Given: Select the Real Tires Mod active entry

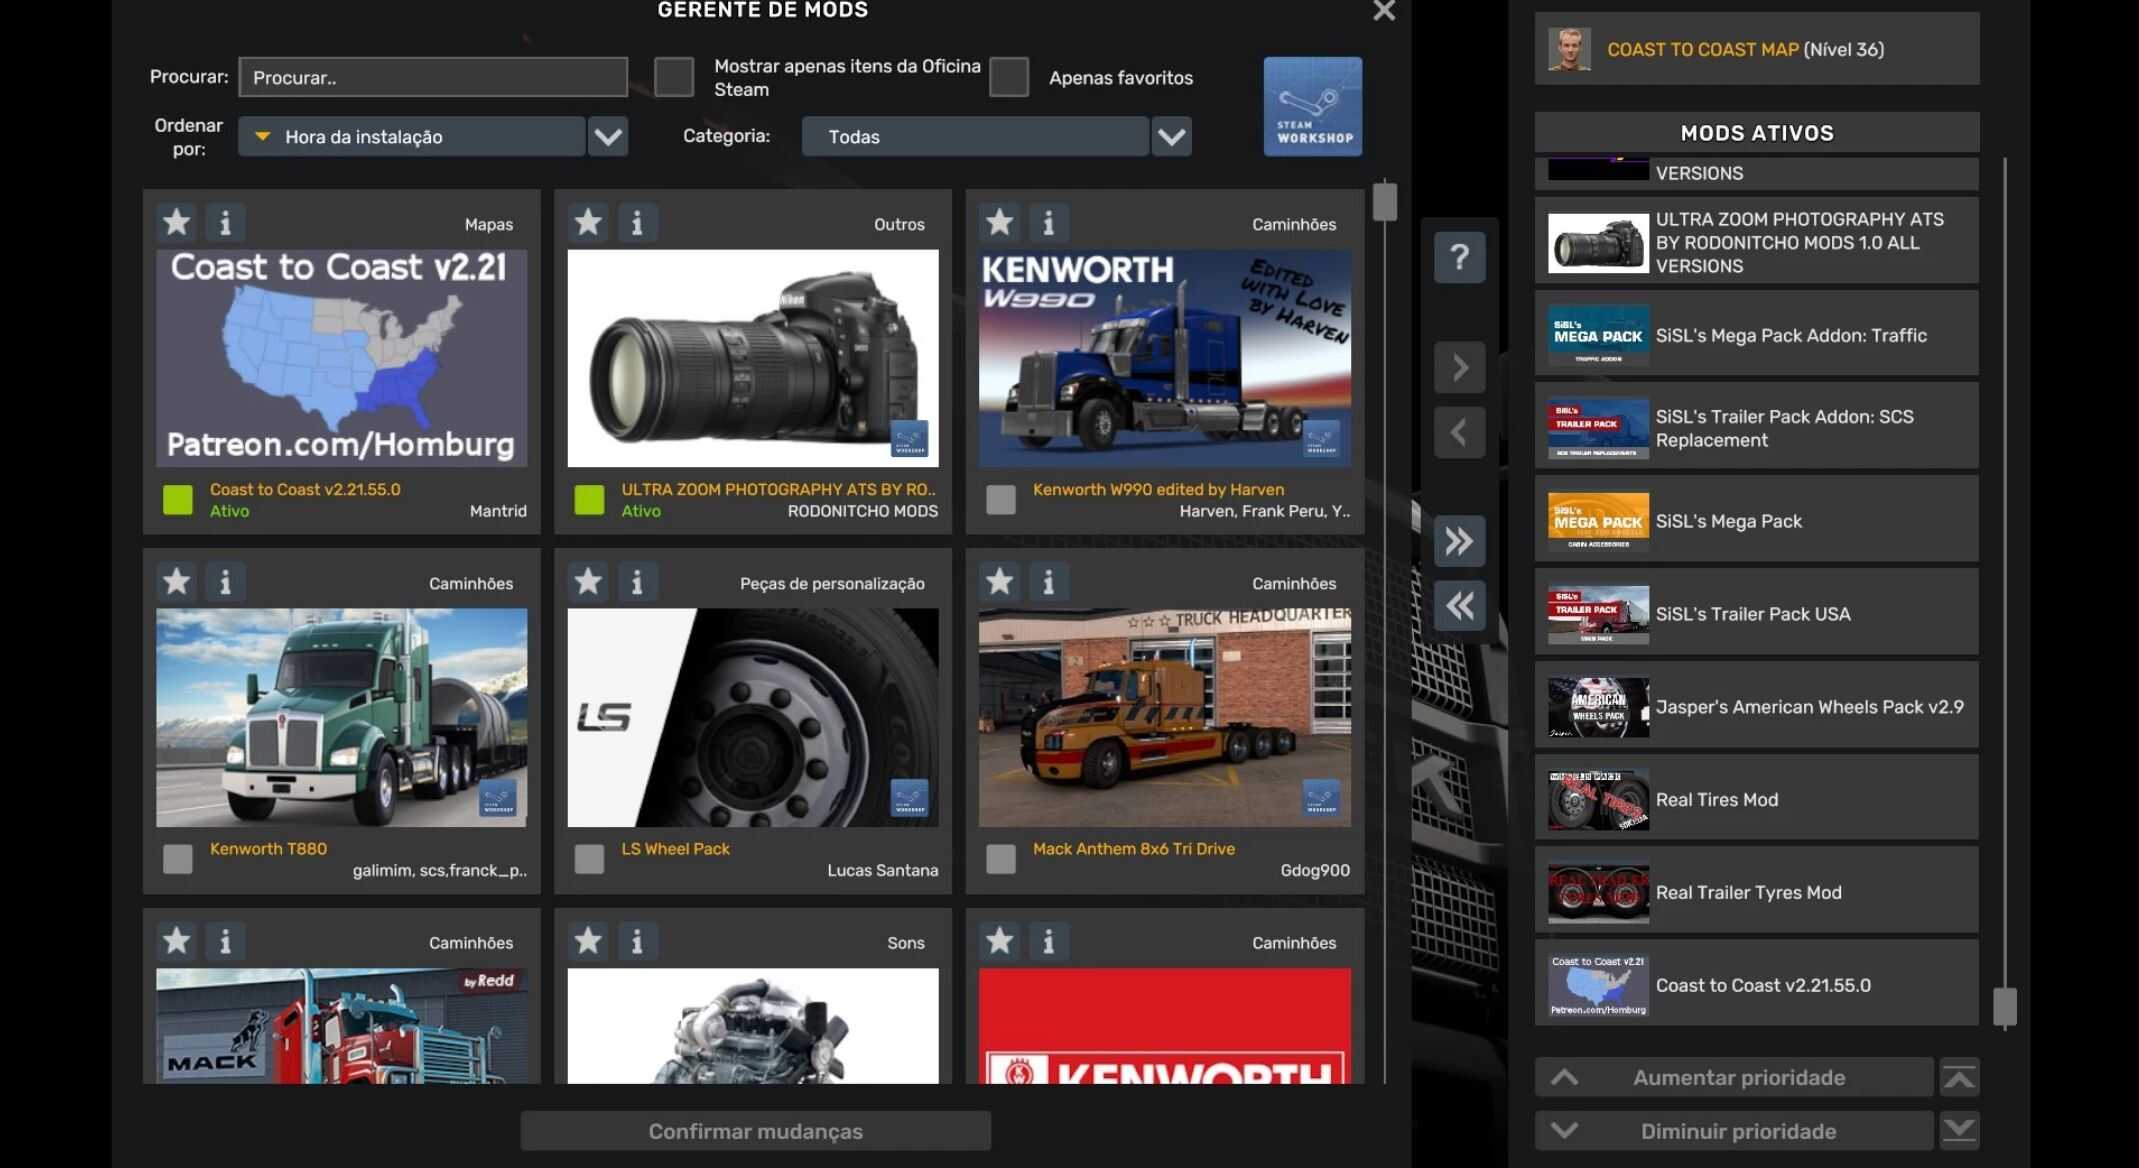Looking at the screenshot, I should pyautogui.click(x=1756, y=799).
